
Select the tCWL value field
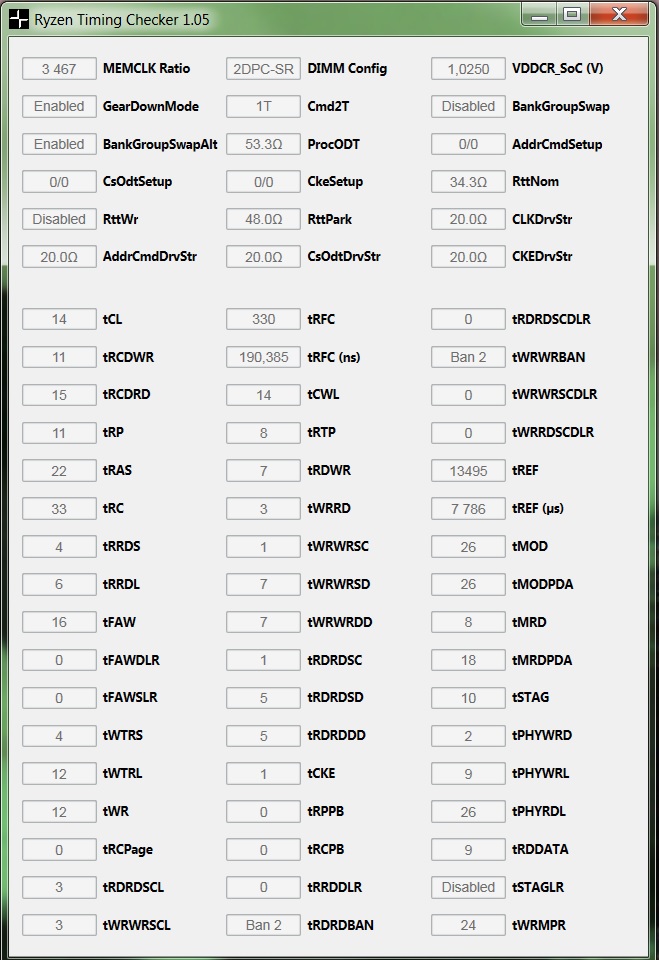[263, 396]
